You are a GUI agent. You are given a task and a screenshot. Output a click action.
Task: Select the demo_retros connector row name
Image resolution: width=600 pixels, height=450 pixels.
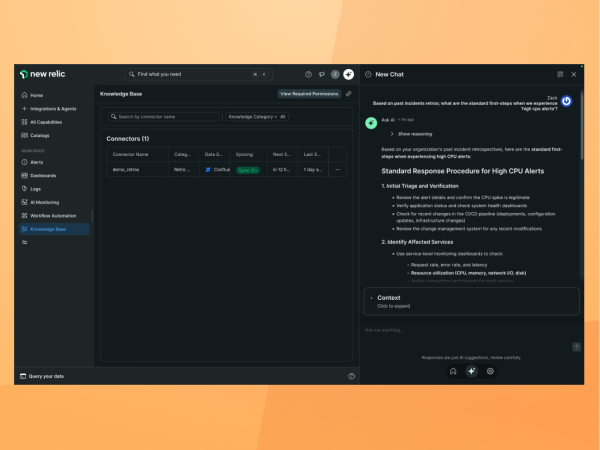click(x=126, y=170)
